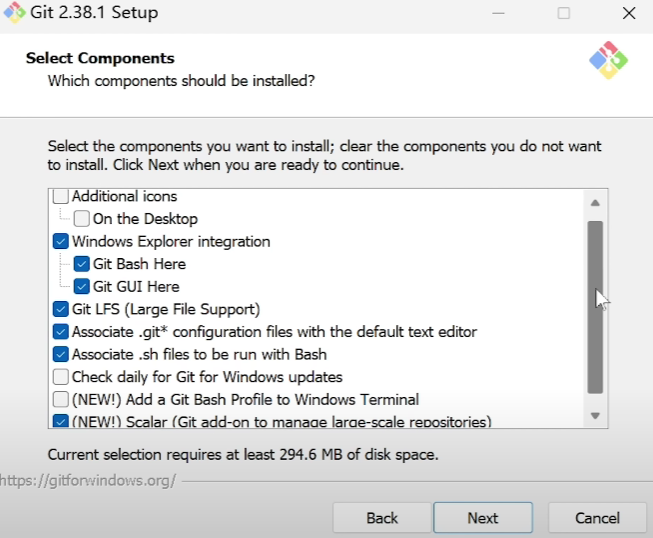Click Next to continue setup

(x=482, y=518)
